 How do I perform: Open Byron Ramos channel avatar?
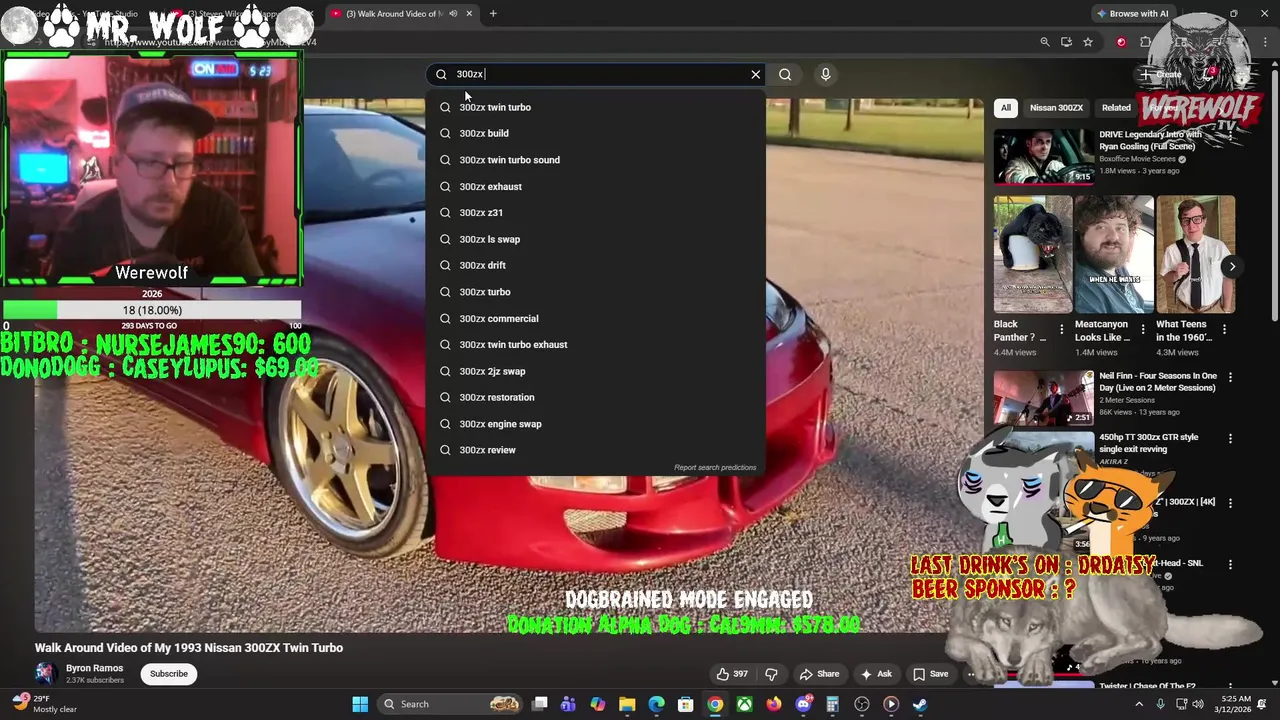(x=44, y=673)
